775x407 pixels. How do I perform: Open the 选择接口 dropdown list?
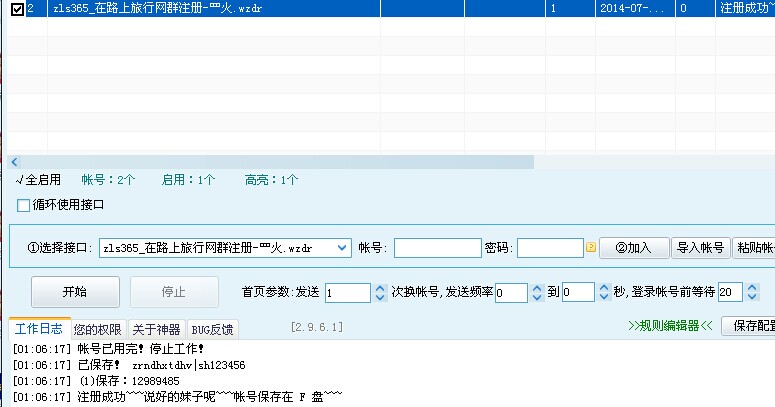(x=342, y=248)
